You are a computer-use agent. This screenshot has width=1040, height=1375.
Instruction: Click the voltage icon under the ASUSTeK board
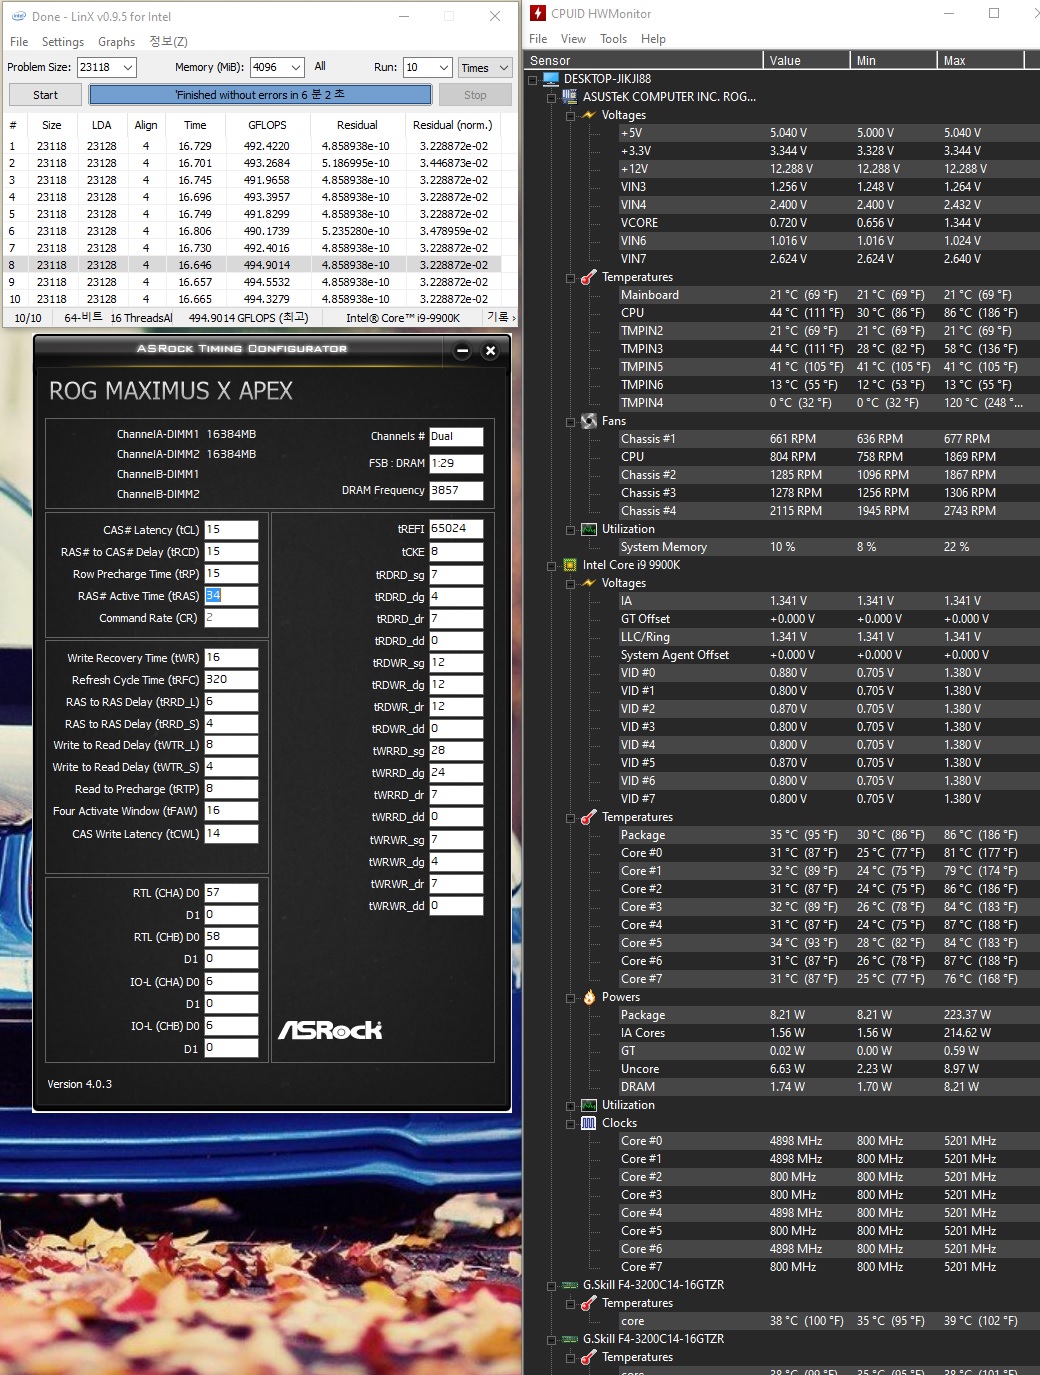pos(589,115)
